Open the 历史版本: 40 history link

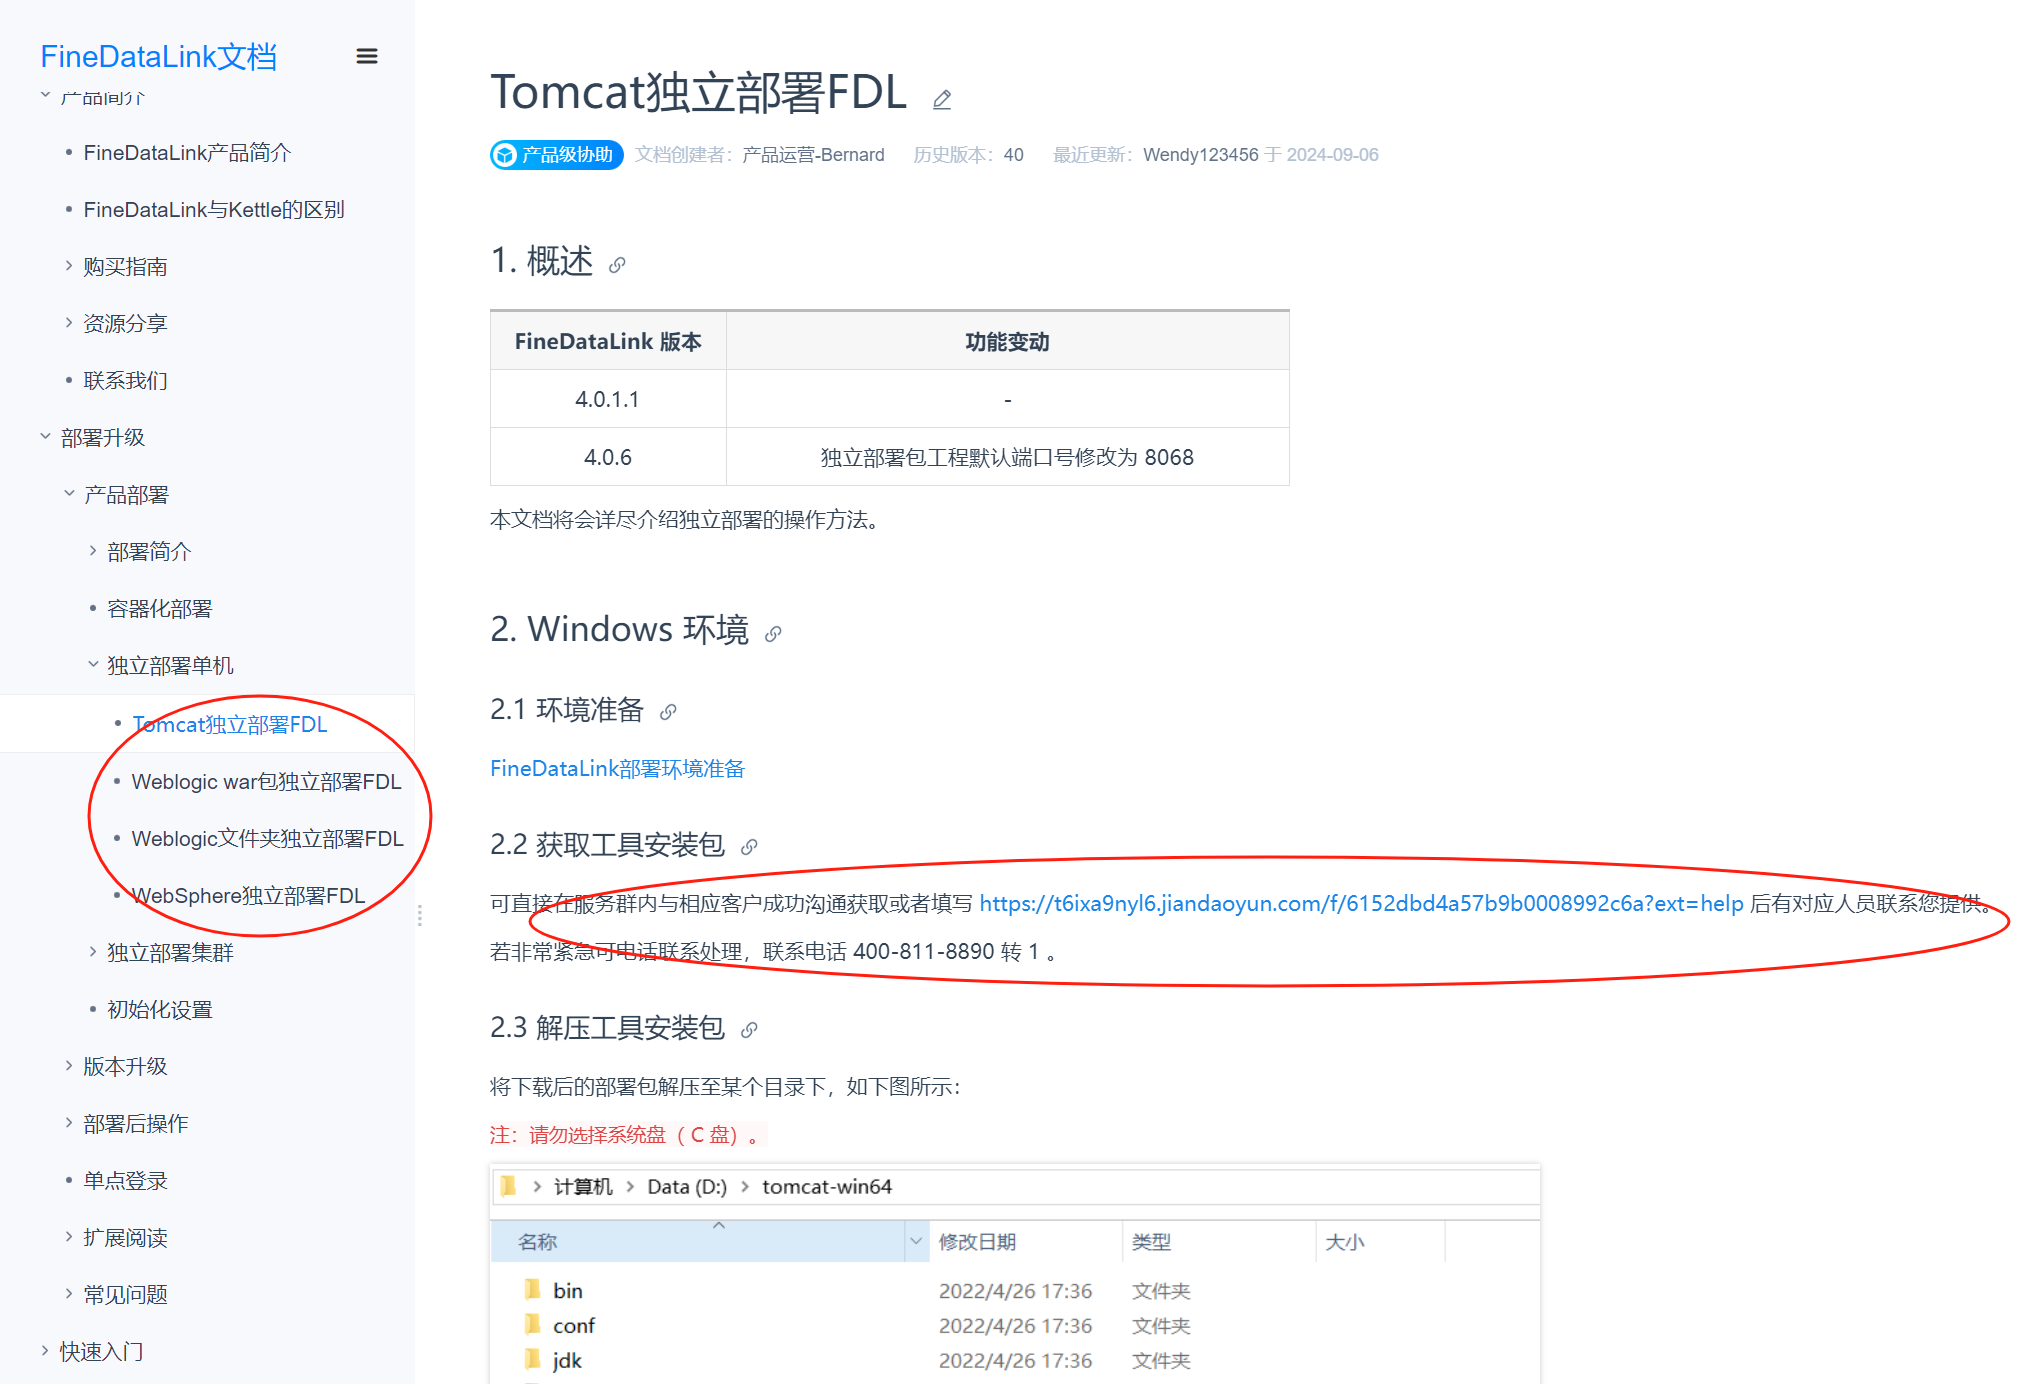click(x=968, y=155)
